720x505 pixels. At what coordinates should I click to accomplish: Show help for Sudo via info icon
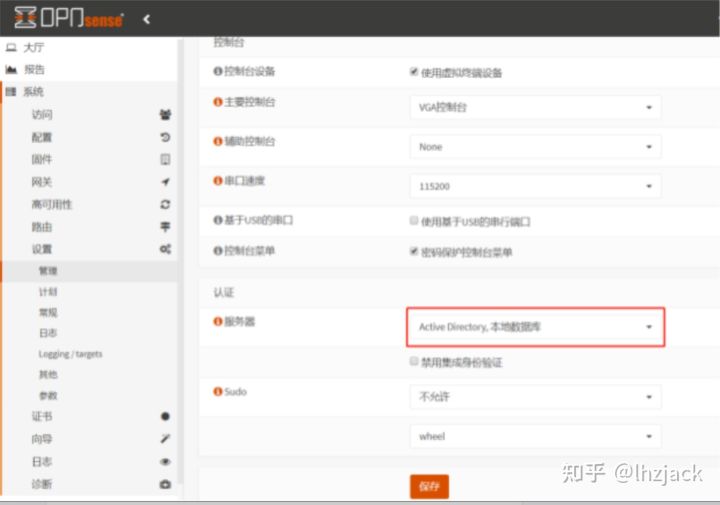[x=218, y=392]
